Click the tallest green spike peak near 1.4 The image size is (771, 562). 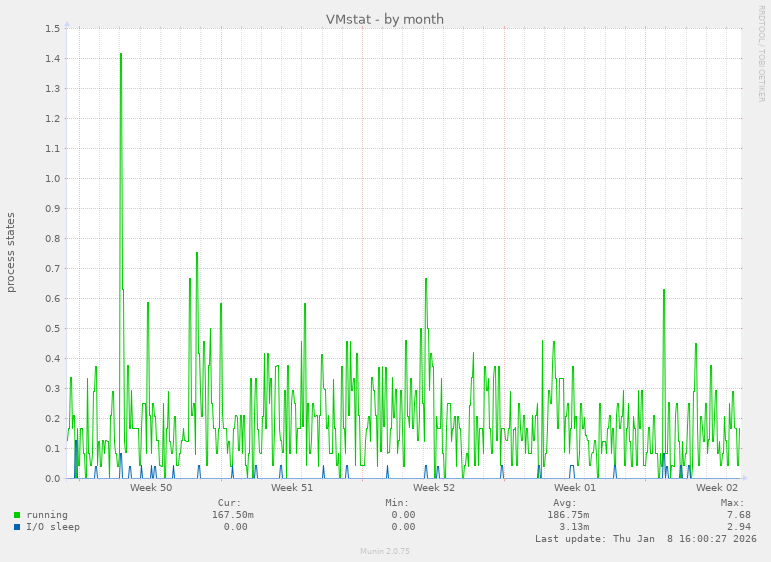(x=121, y=54)
